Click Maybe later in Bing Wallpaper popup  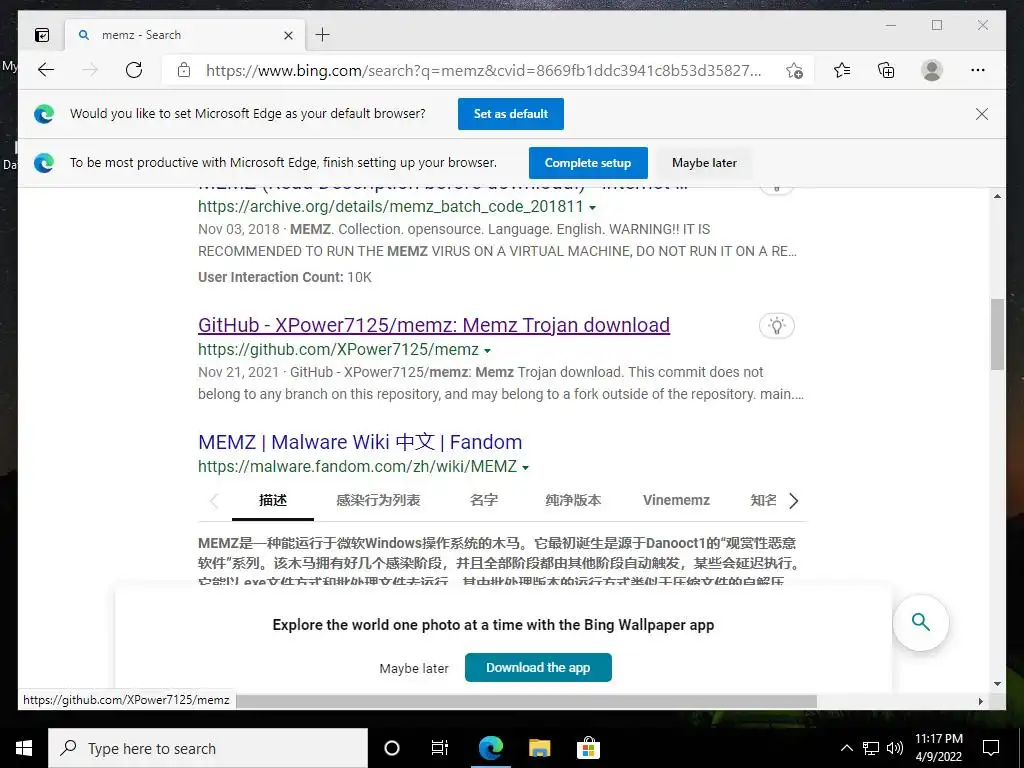(x=414, y=669)
